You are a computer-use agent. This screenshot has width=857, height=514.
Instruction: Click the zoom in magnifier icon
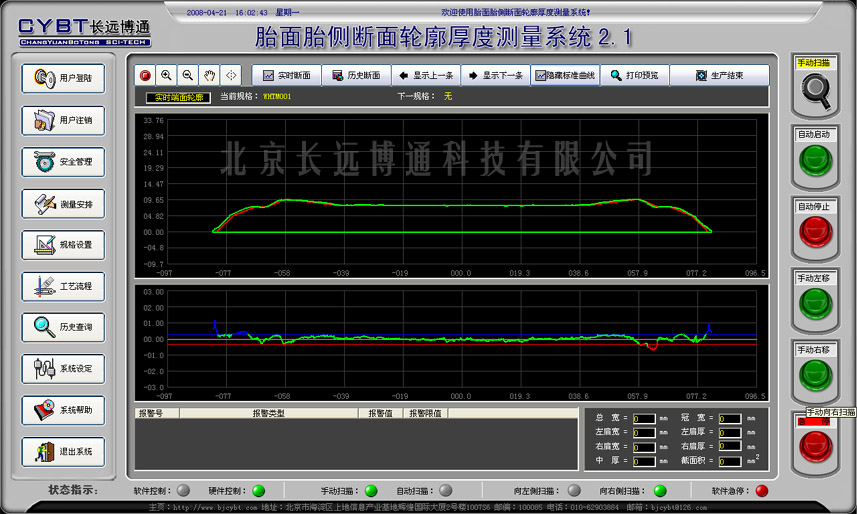click(x=166, y=75)
